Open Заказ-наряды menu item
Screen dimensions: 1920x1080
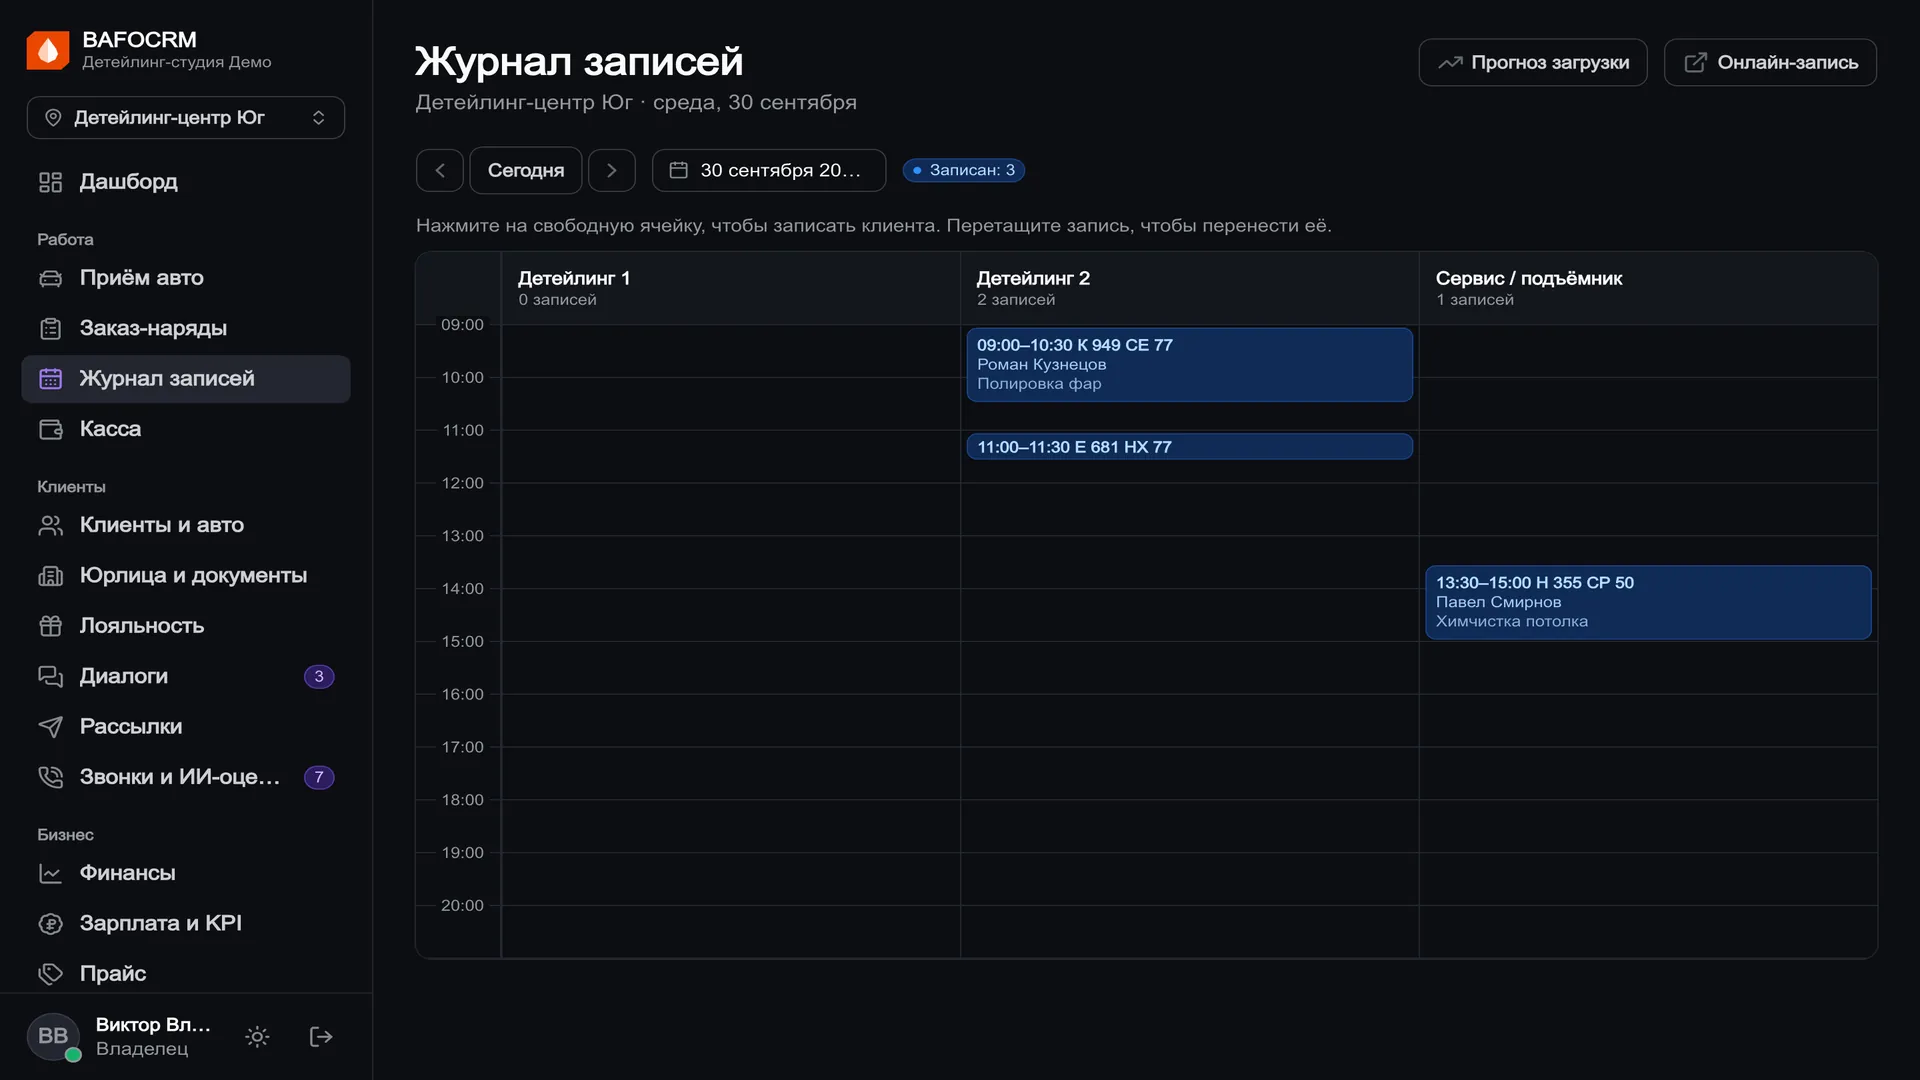(186, 328)
